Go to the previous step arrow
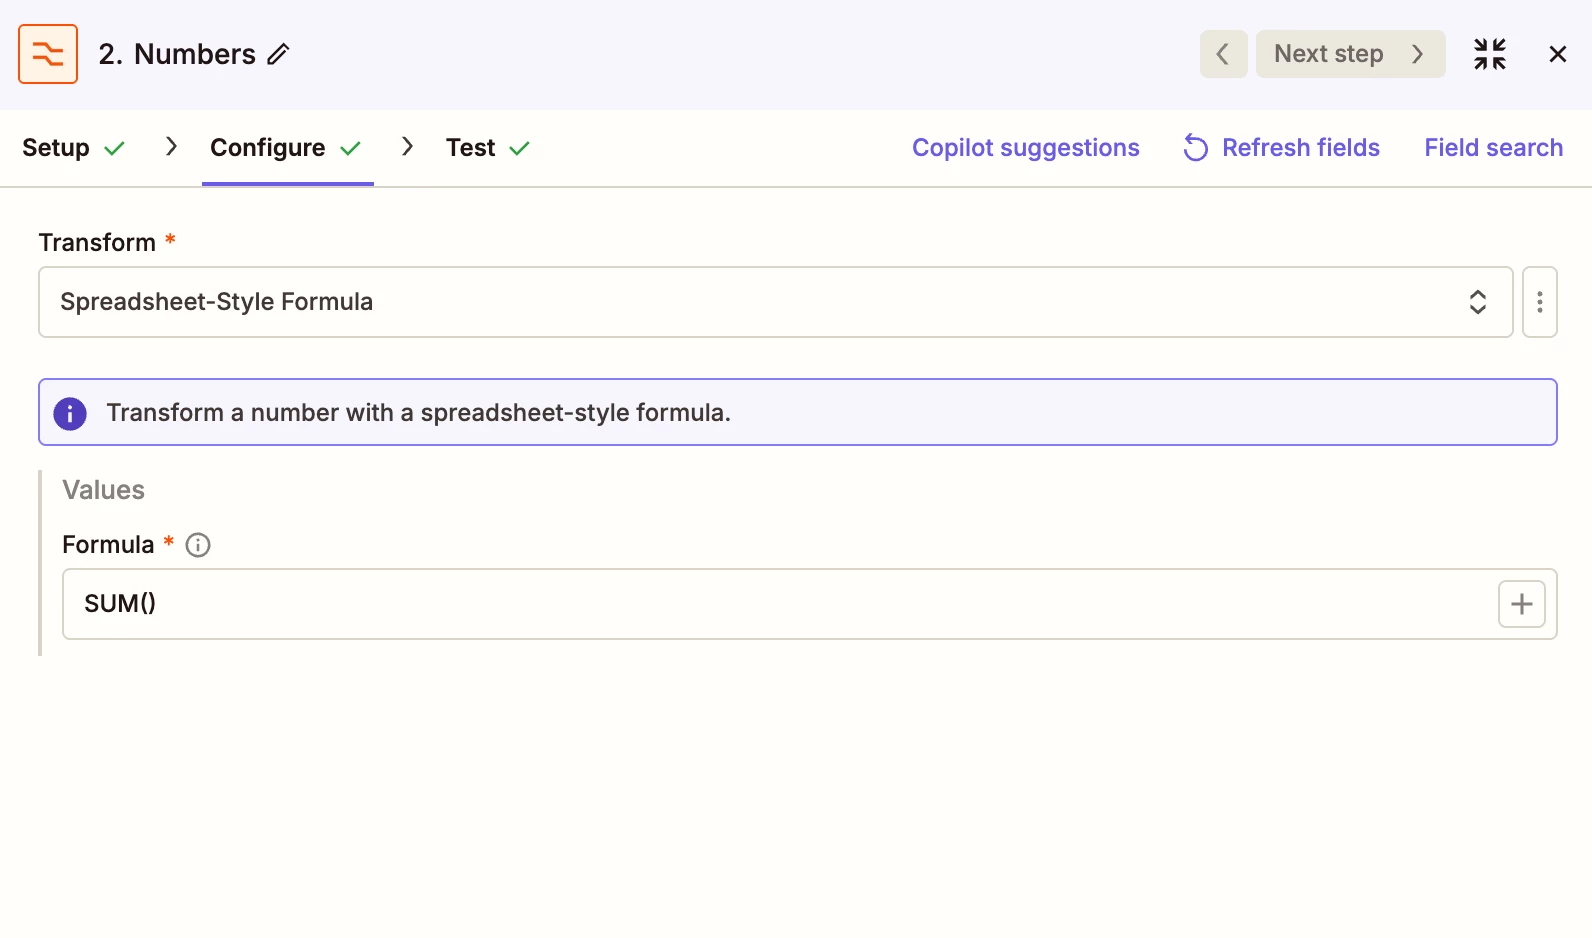The image size is (1592, 938). pyautogui.click(x=1222, y=54)
